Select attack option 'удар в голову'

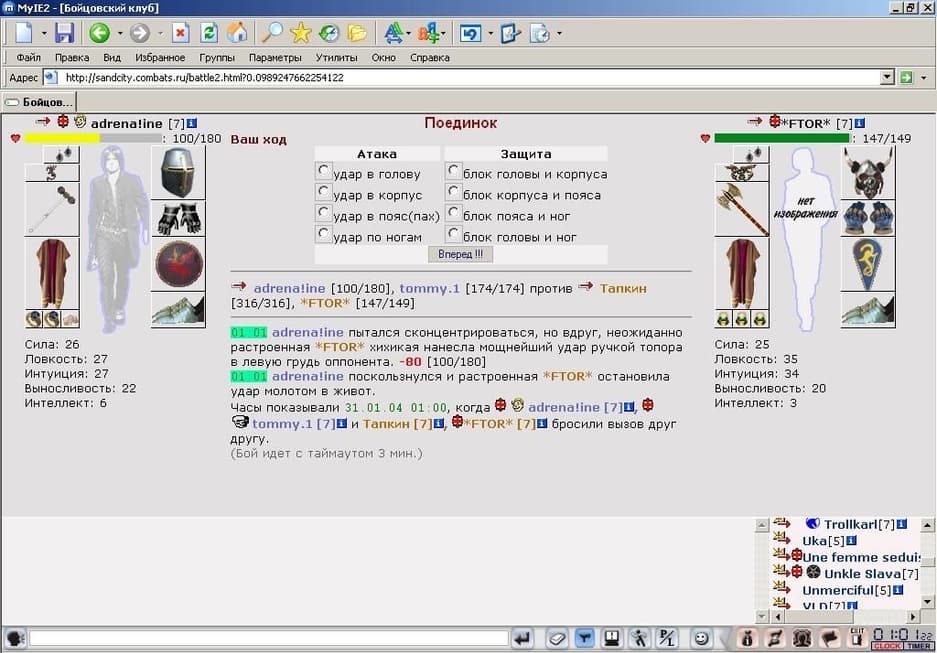323,171
